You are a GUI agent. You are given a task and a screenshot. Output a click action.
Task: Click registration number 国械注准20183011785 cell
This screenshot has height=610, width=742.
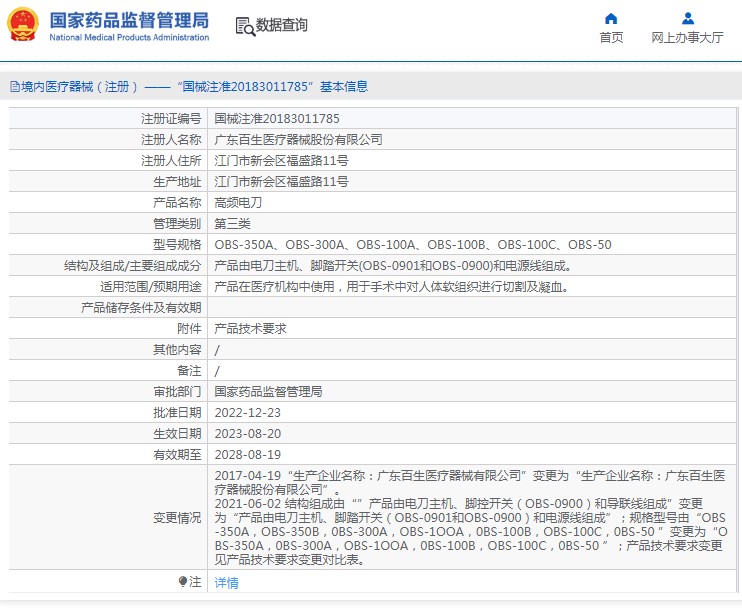coord(472,118)
